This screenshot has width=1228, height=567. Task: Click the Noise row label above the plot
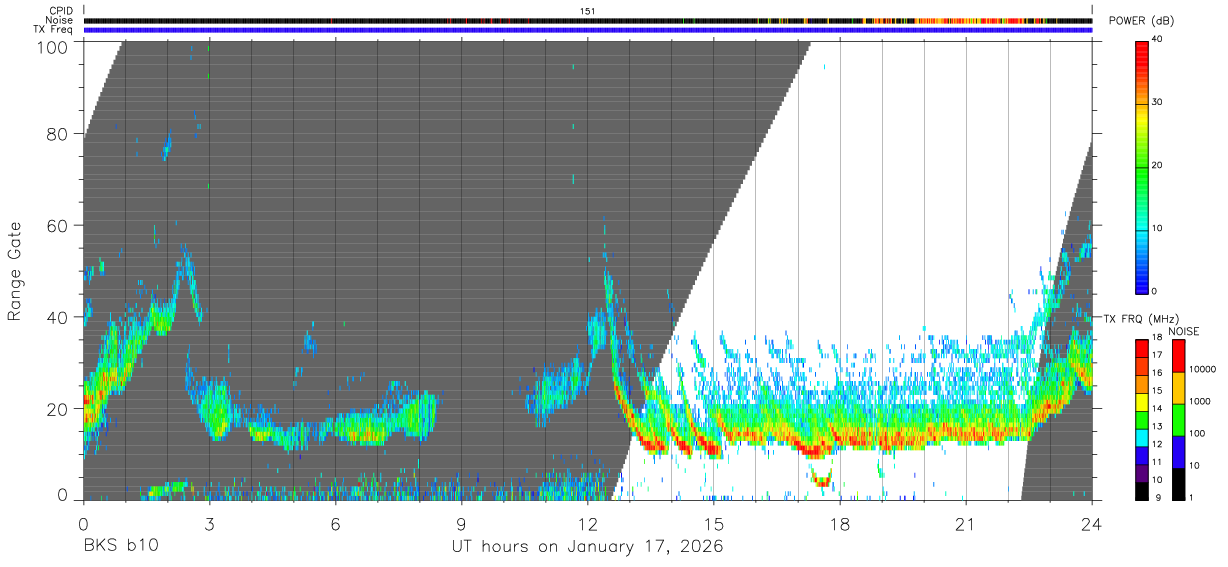tap(60, 20)
